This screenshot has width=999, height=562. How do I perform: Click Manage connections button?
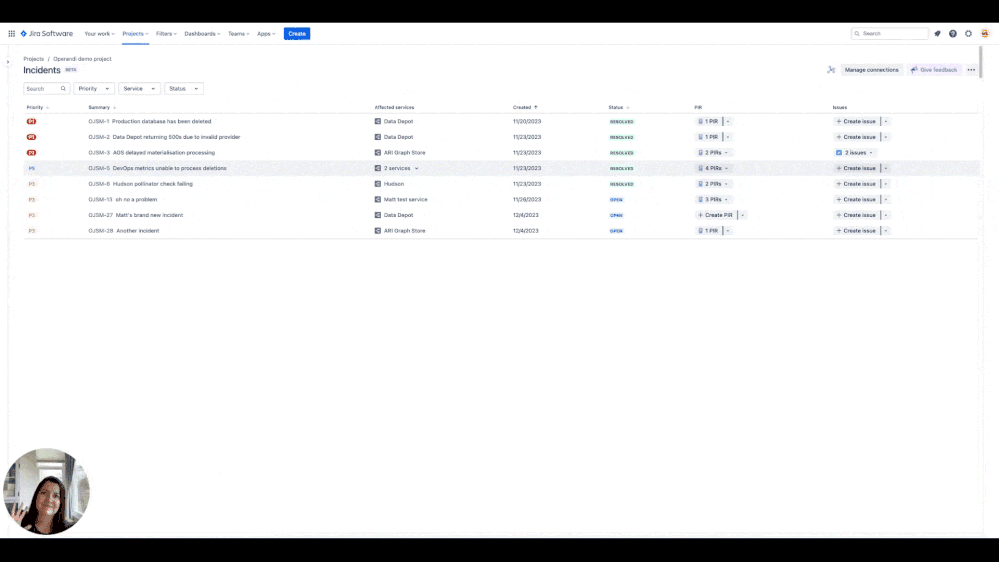coord(872,70)
